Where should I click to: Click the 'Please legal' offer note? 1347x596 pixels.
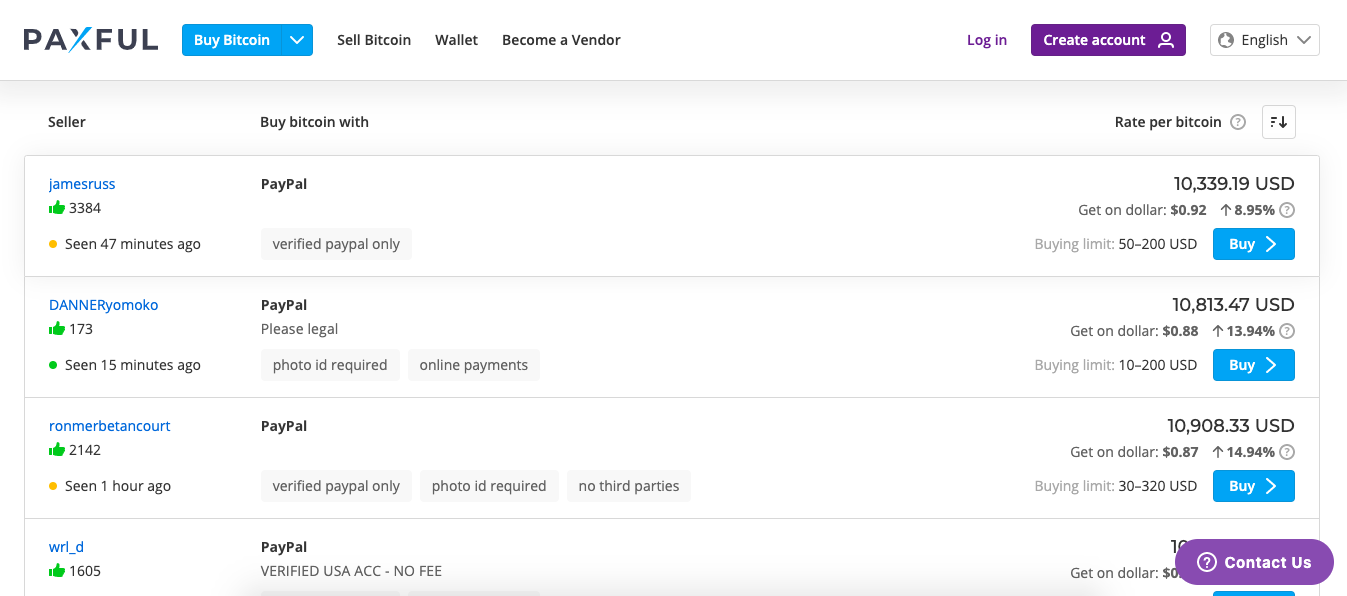300,329
